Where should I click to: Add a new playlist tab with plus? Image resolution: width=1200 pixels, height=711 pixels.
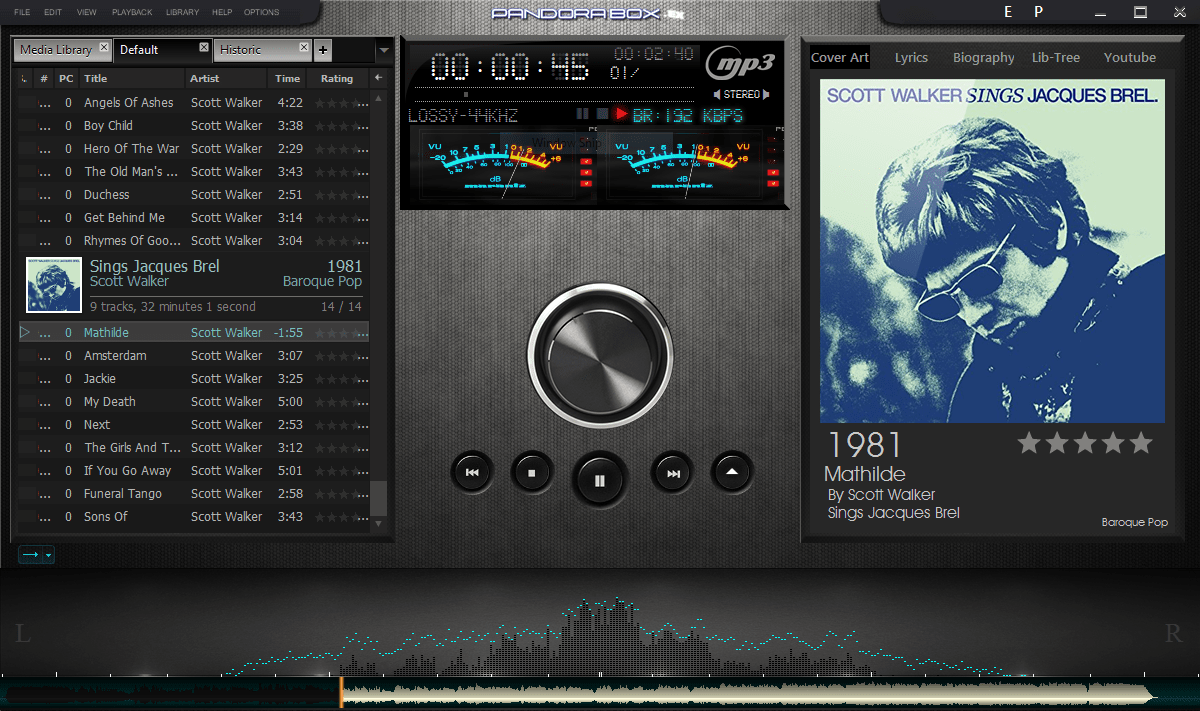[x=322, y=50]
